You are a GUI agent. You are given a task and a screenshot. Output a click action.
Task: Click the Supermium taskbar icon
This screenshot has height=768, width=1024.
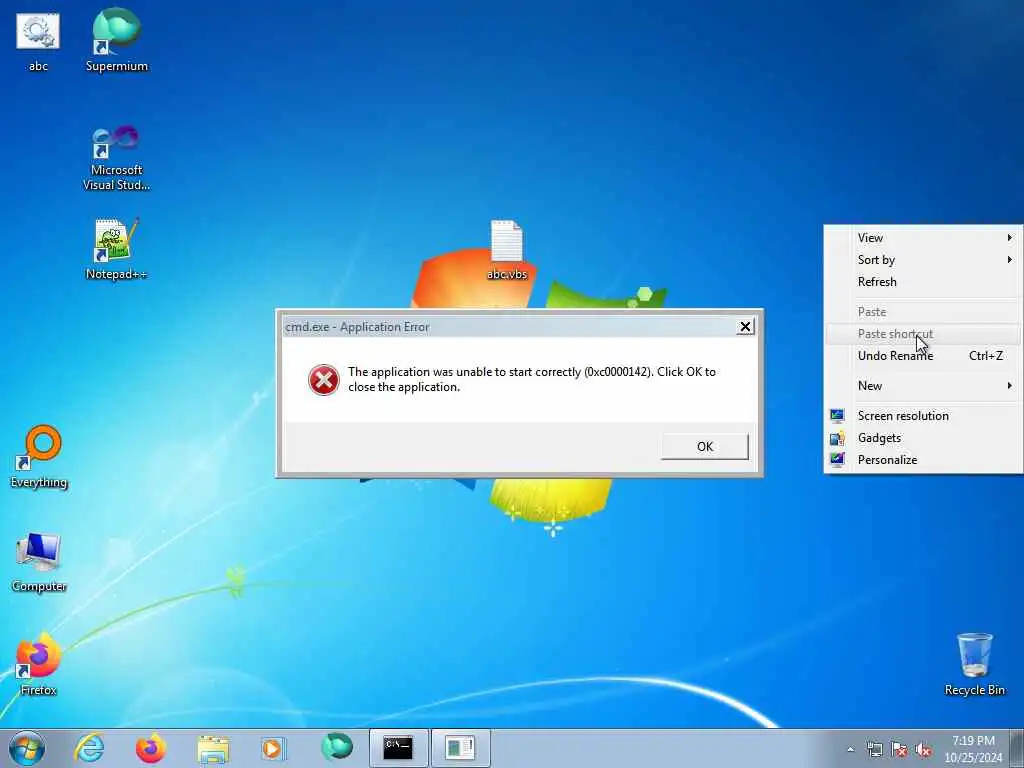pyautogui.click(x=337, y=747)
